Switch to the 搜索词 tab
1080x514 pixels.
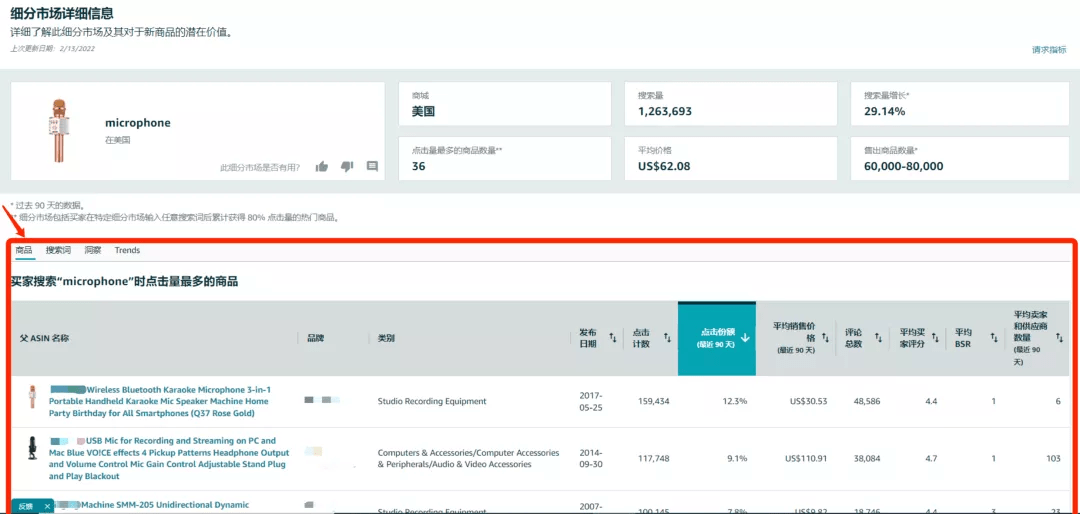58,250
